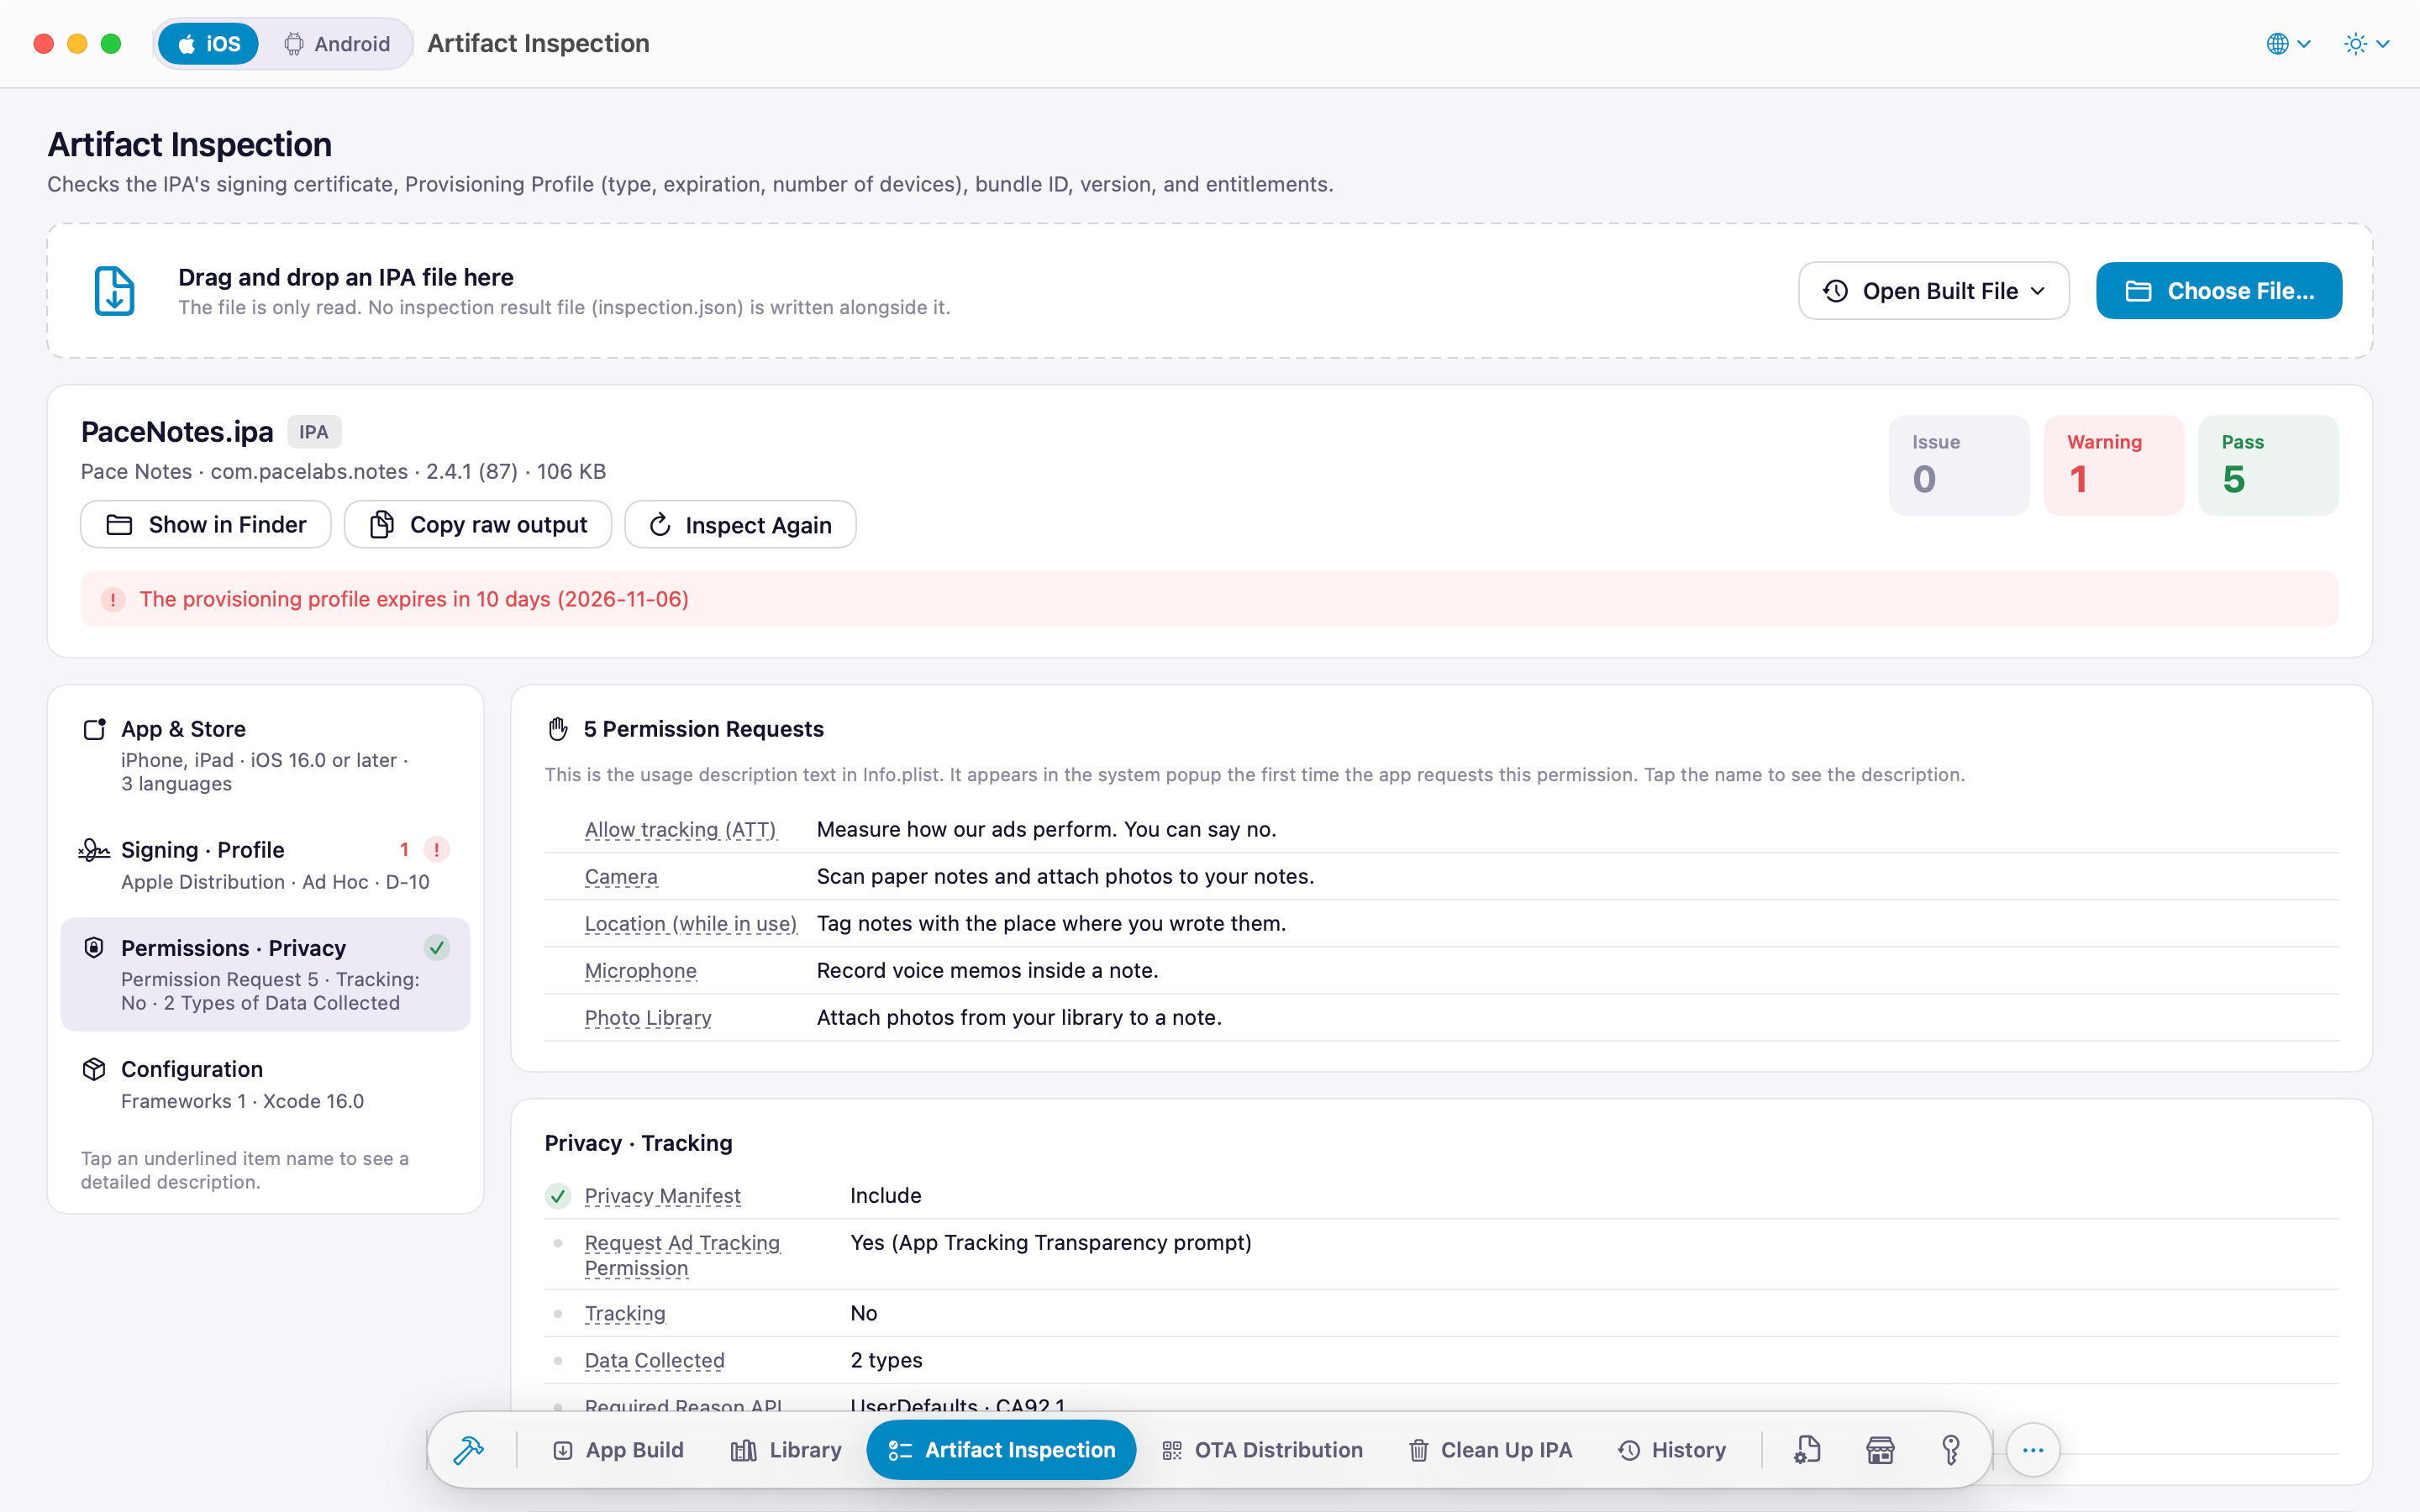Open the History tab
The width and height of the screenshot is (2420, 1512).
(x=1672, y=1449)
